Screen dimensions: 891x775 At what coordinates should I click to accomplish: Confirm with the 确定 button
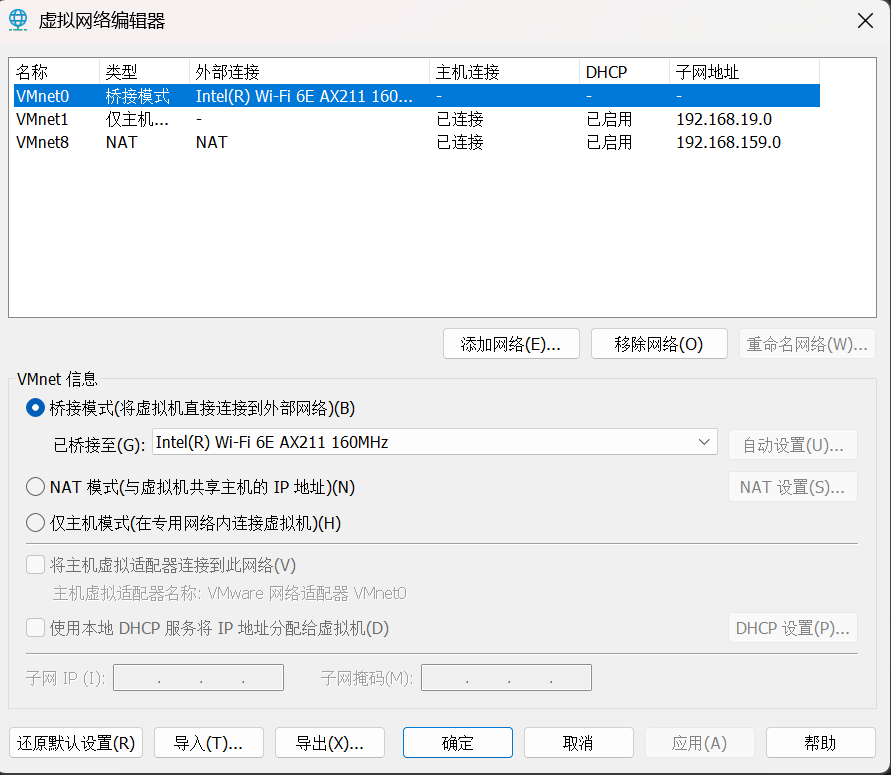[457, 743]
